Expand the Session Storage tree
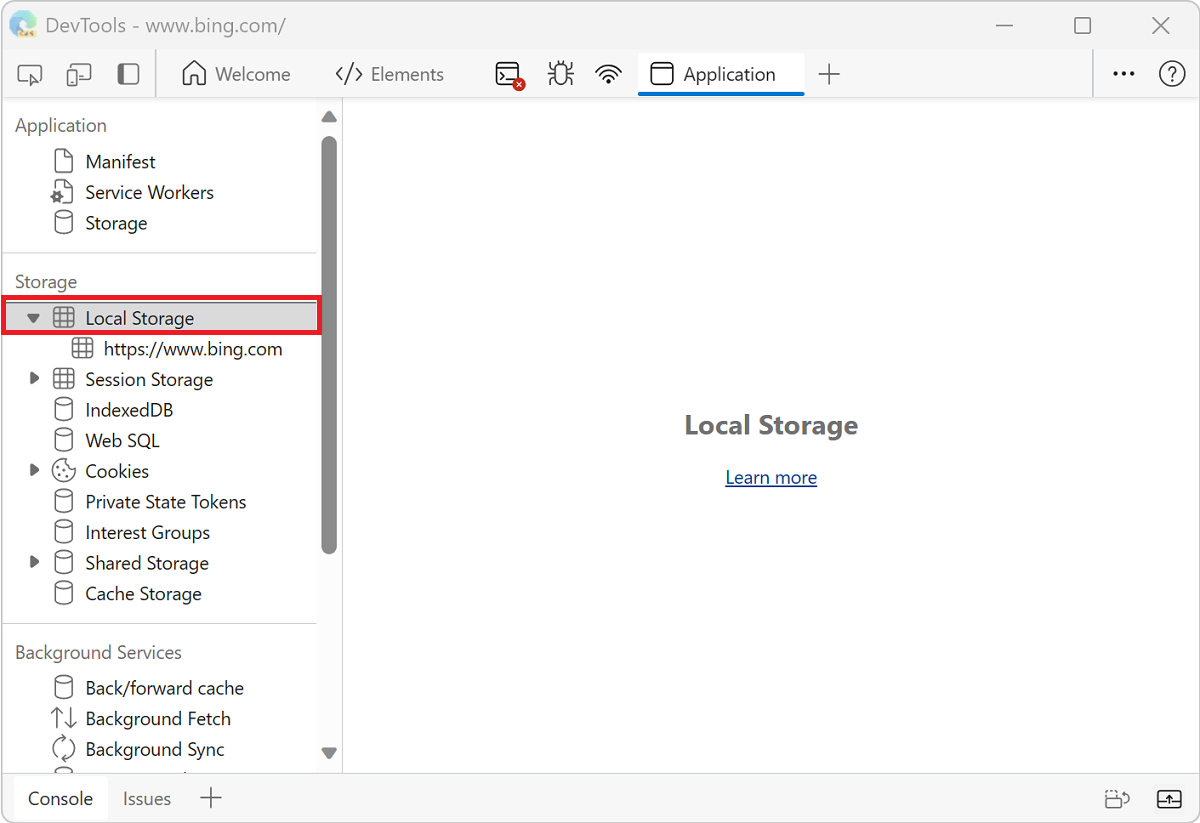The width and height of the screenshot is (1200, 823). tap(34, 378)
